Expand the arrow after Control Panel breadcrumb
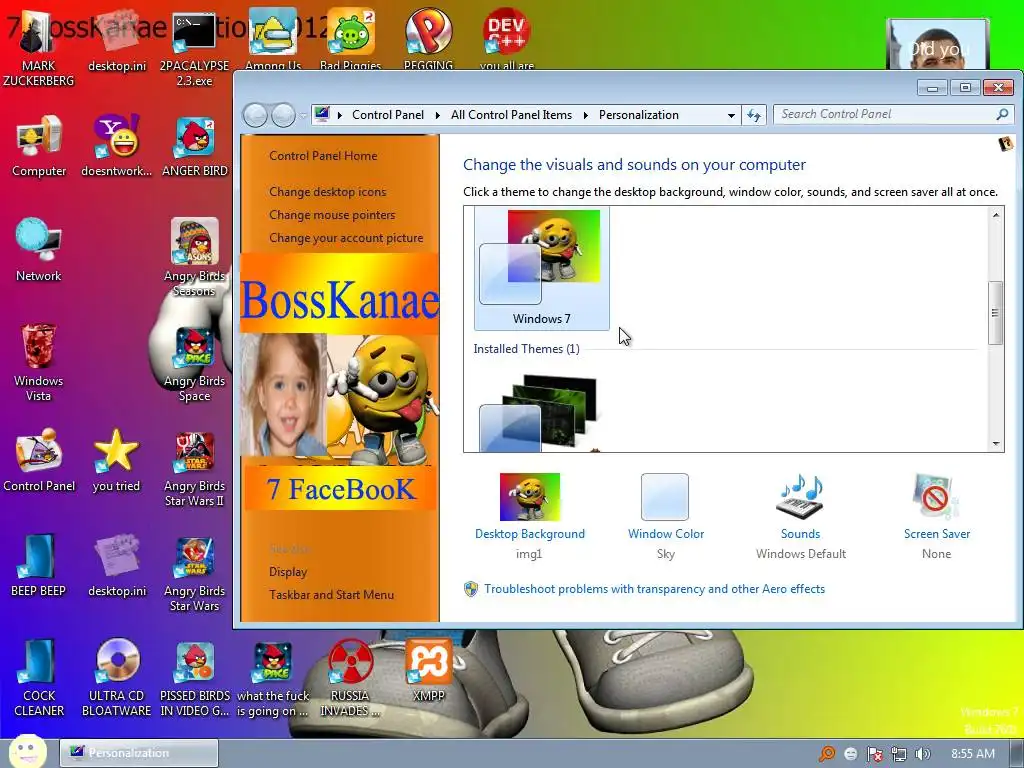The width and height of the screenshot is (1024, 768). 438,115
